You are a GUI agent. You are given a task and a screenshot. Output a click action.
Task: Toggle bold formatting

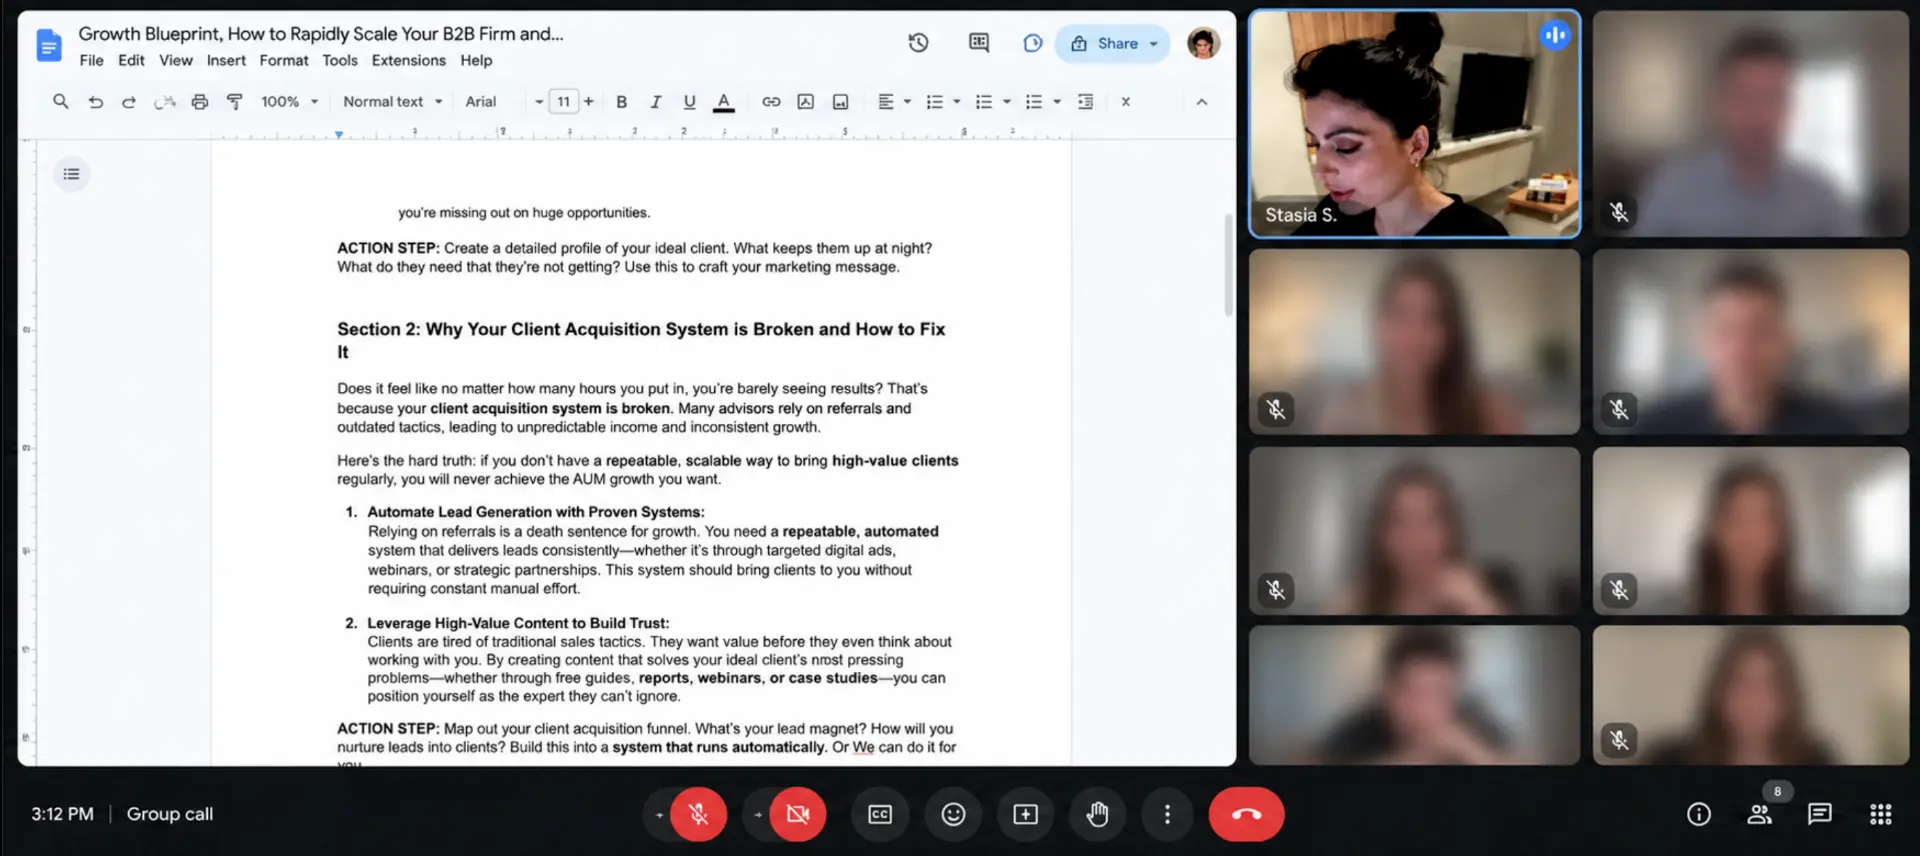coord(622,102)
